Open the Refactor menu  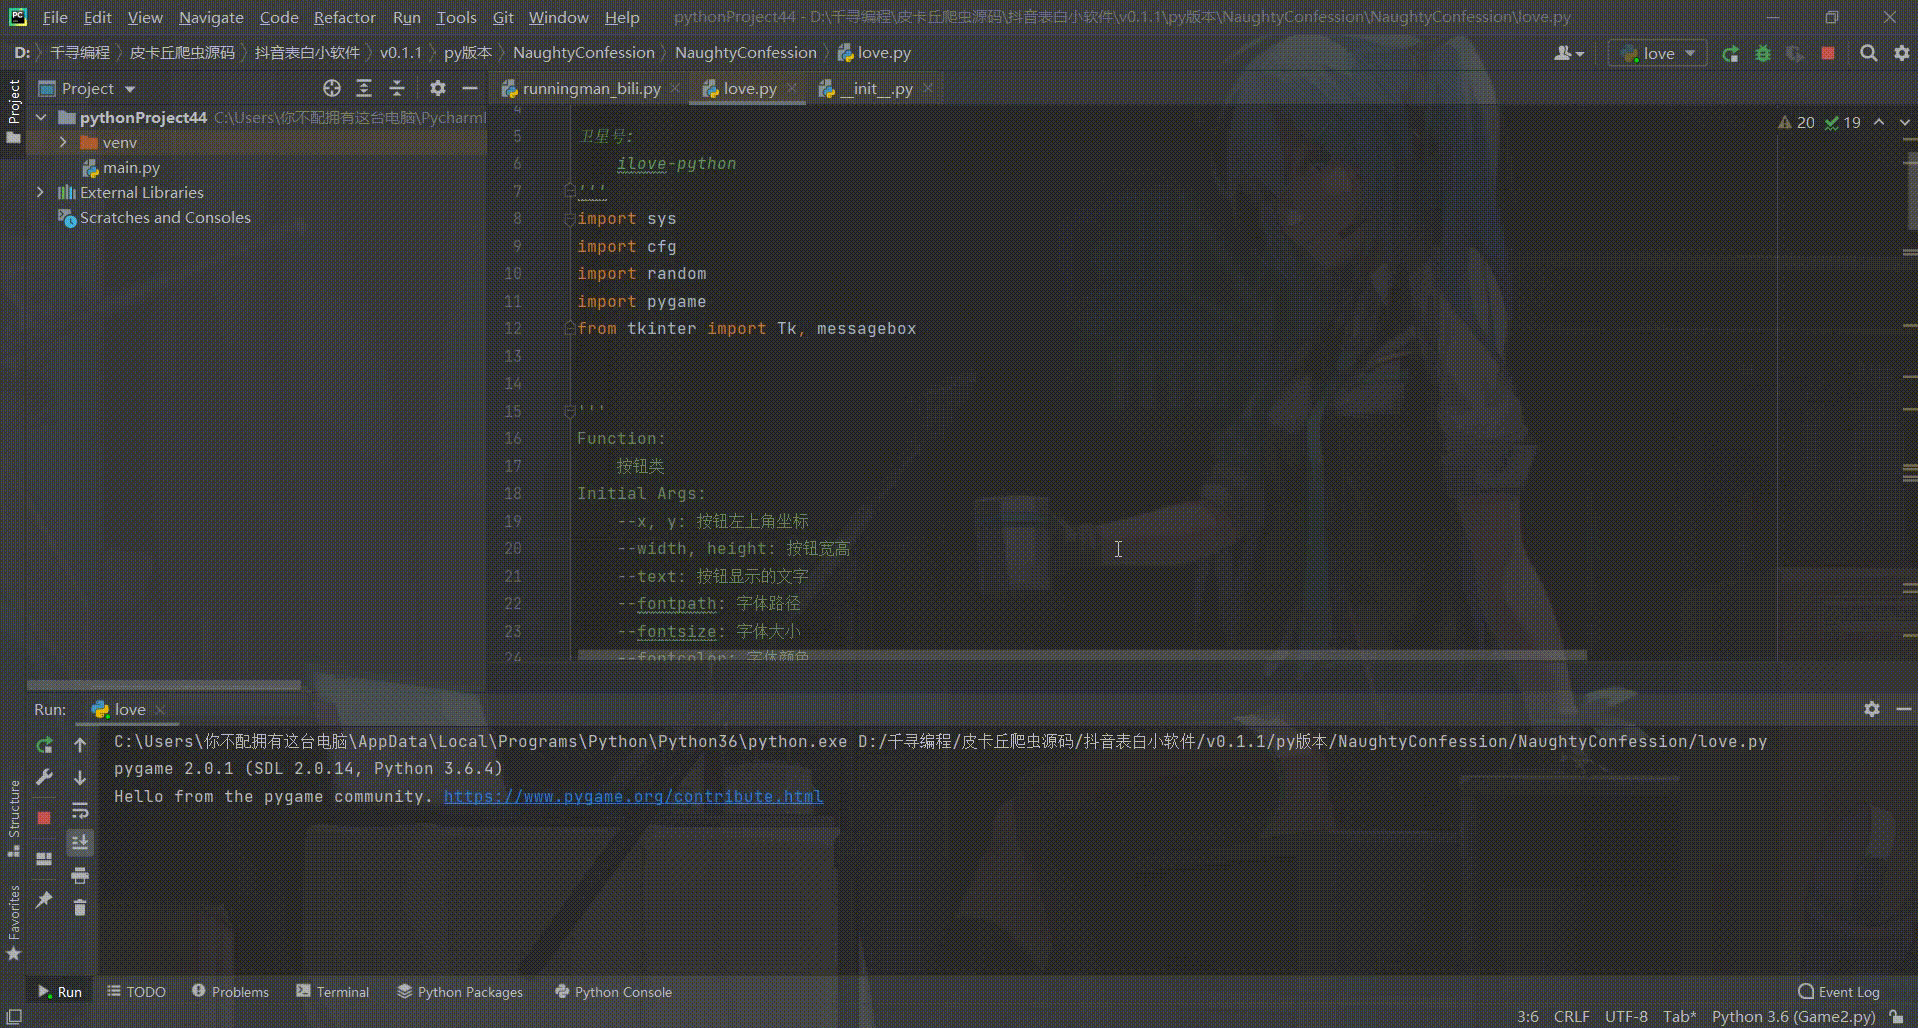coord(344,17)
